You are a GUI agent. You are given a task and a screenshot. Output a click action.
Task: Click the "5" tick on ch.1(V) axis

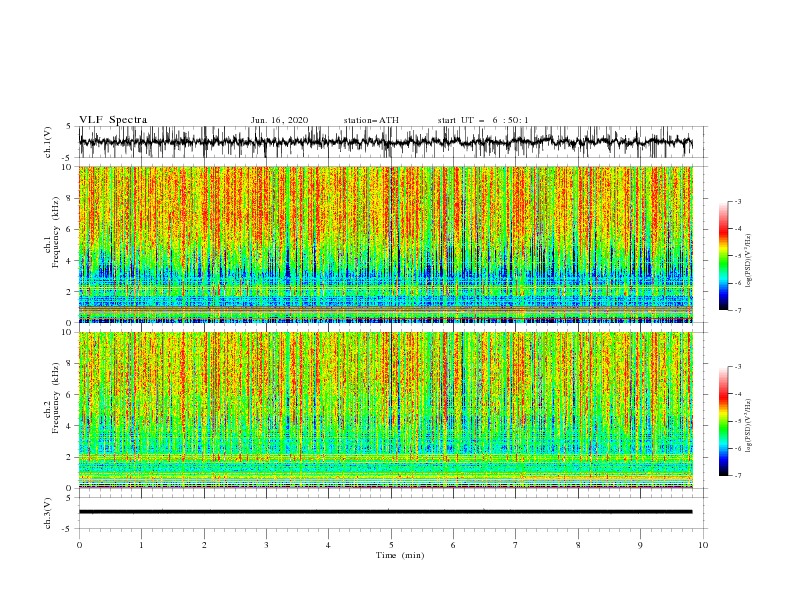(x=69, y=127)
